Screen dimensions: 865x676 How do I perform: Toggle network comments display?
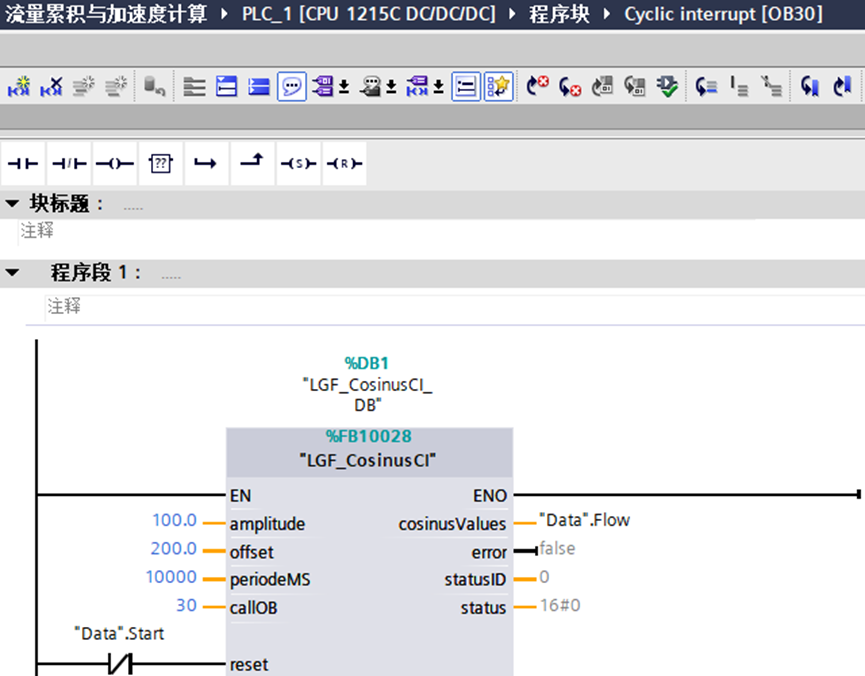[x=466, y=86]
